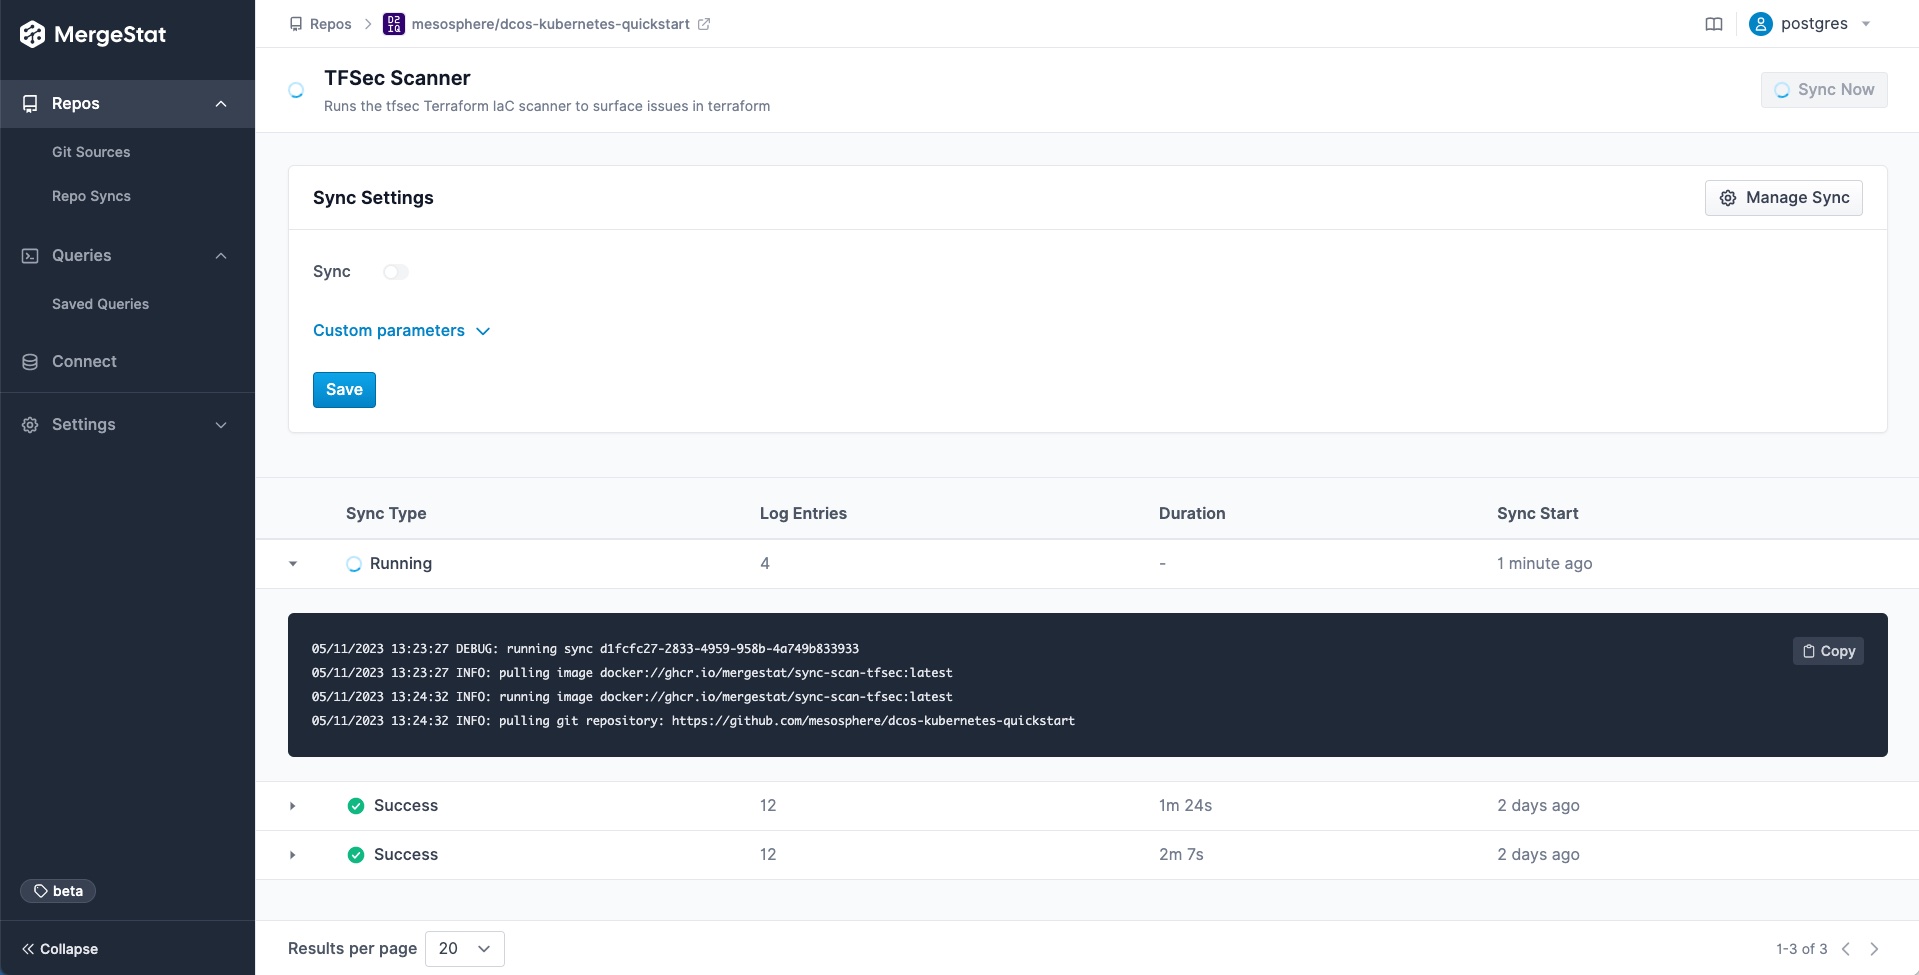Expand the first Success sync row
1919x975 pixels.
tap(293, 806)
